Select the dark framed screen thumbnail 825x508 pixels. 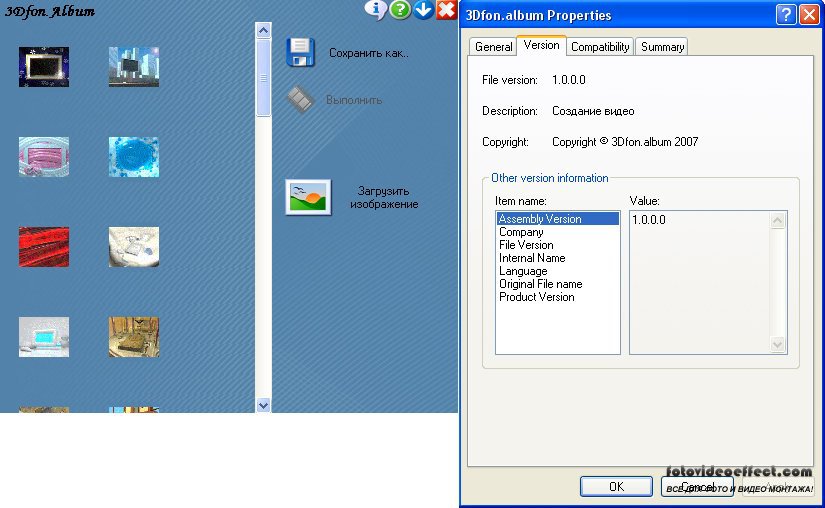click(44, 67)
